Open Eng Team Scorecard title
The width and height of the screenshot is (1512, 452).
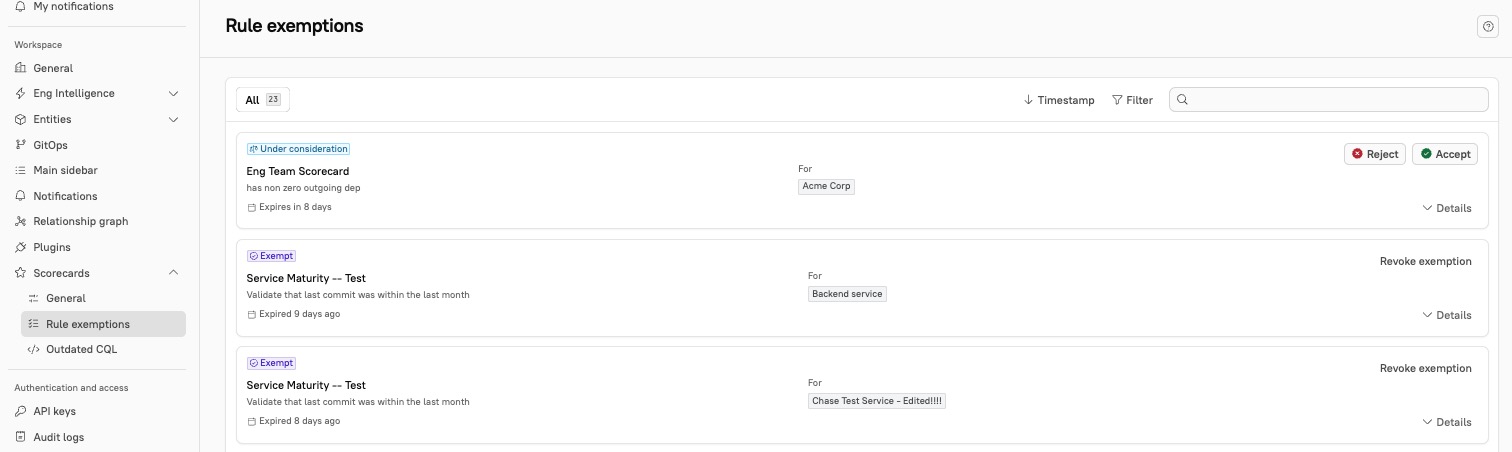point(297,171)
